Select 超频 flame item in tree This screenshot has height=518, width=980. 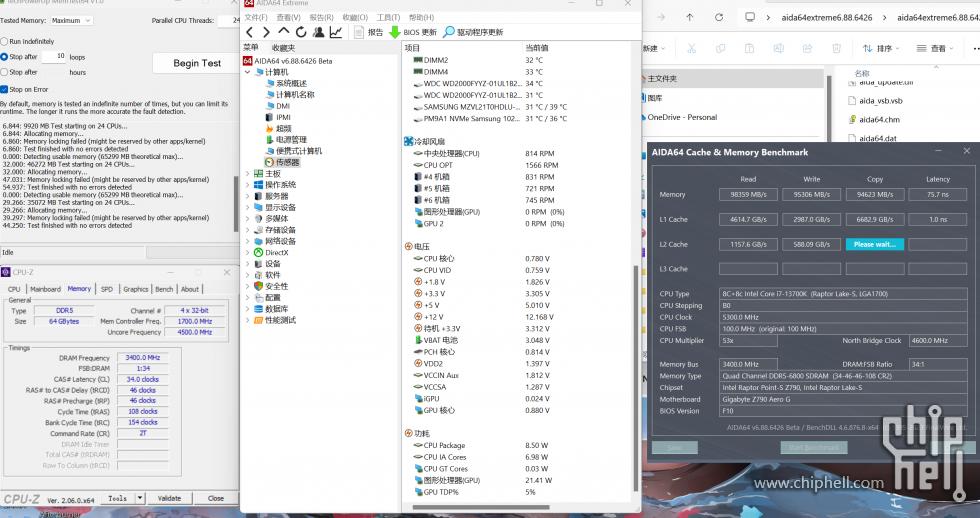[x=283, y=128]
